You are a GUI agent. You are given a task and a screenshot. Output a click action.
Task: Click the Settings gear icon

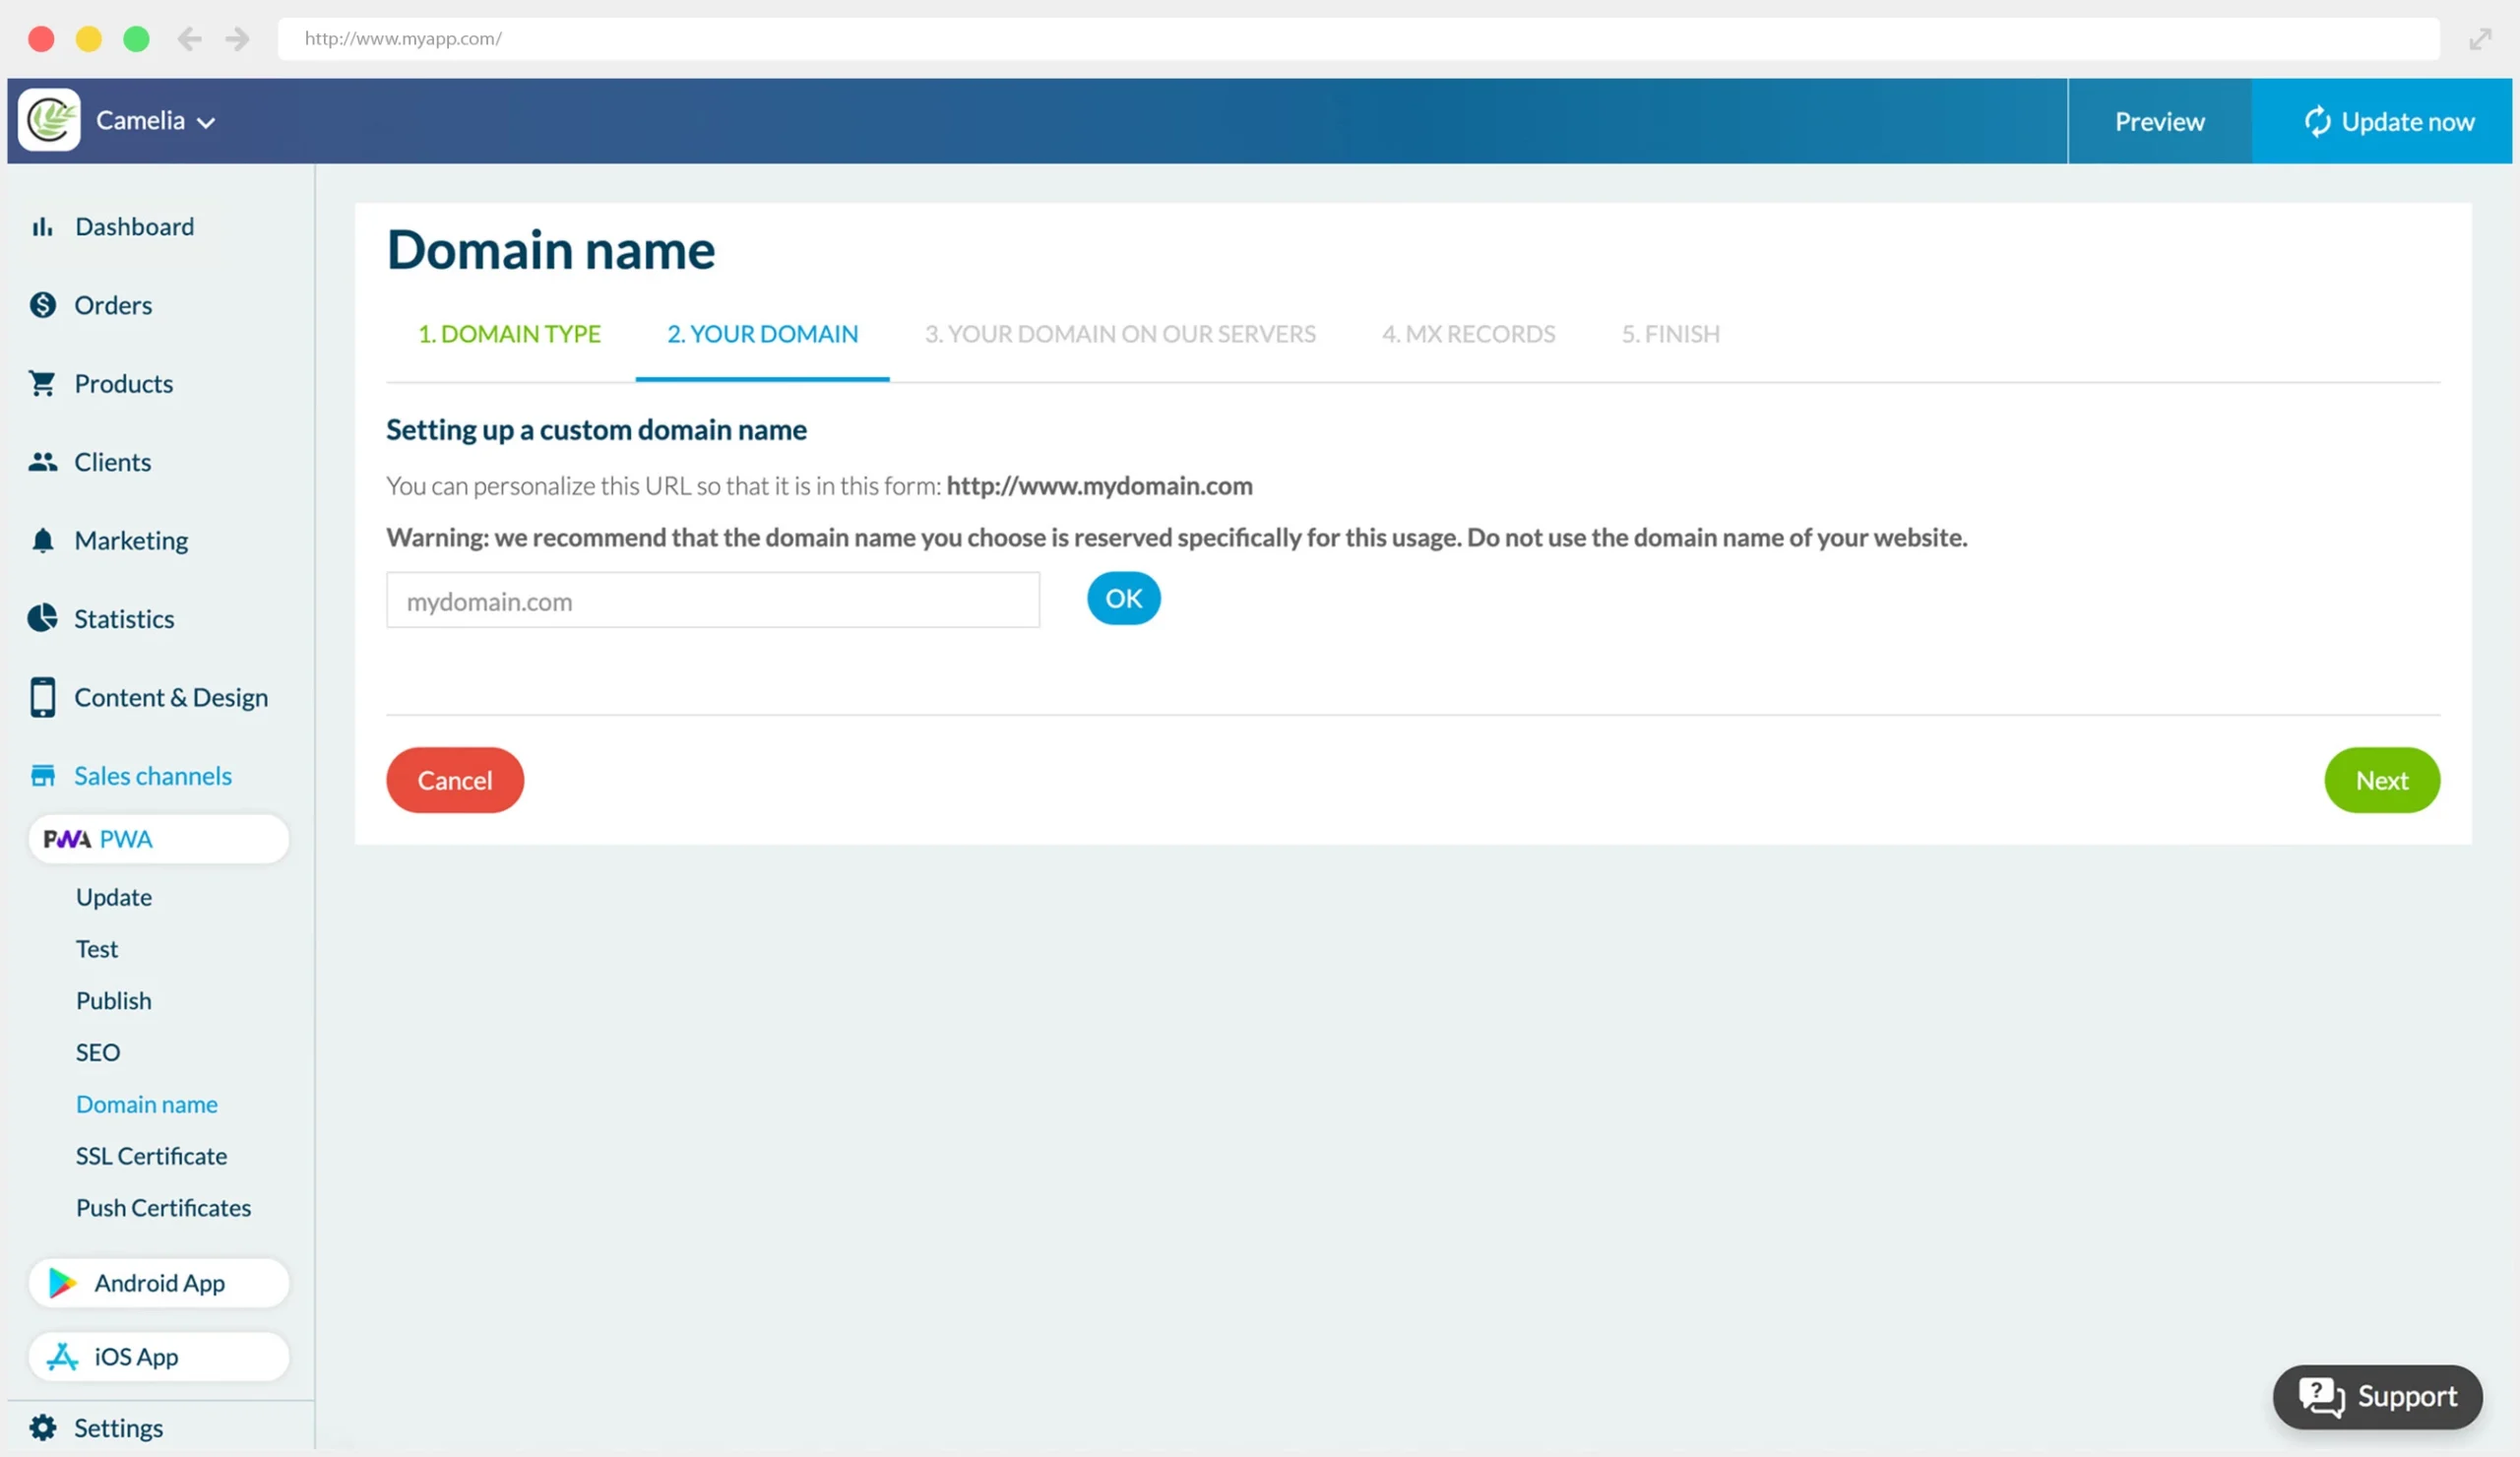[42, 1427]
